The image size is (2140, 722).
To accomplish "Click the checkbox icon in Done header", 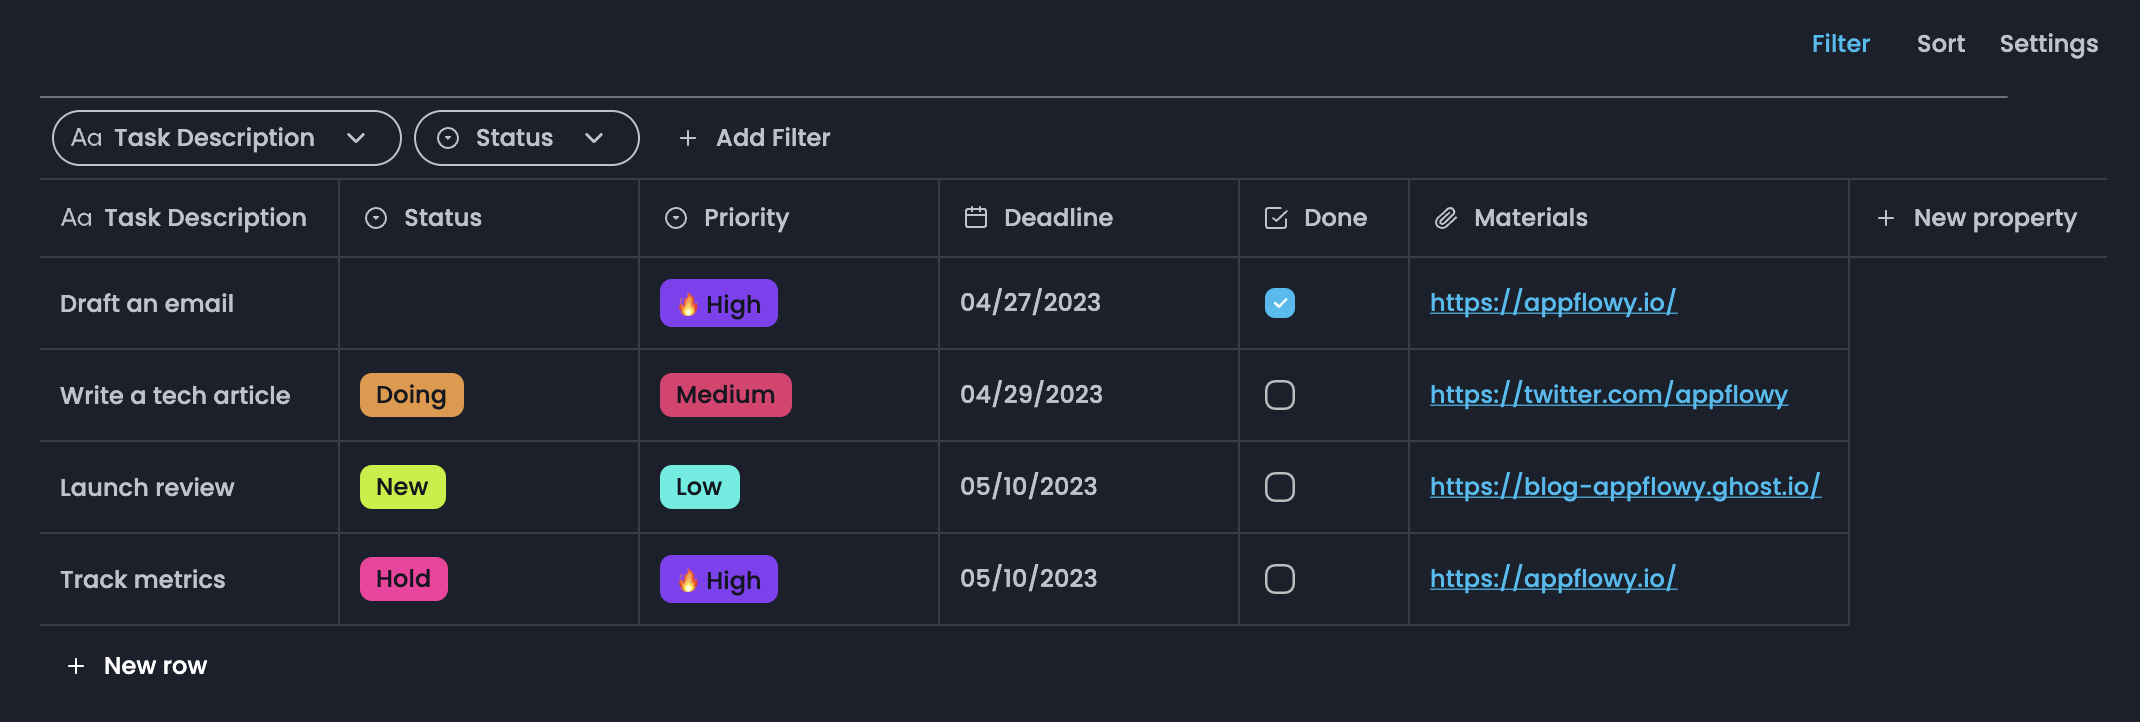I will point(1276,218).
